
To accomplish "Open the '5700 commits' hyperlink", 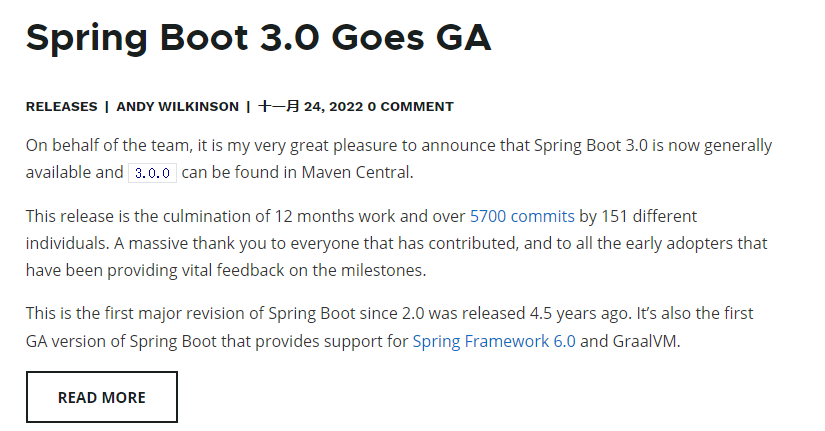I will tap(522, 216).
